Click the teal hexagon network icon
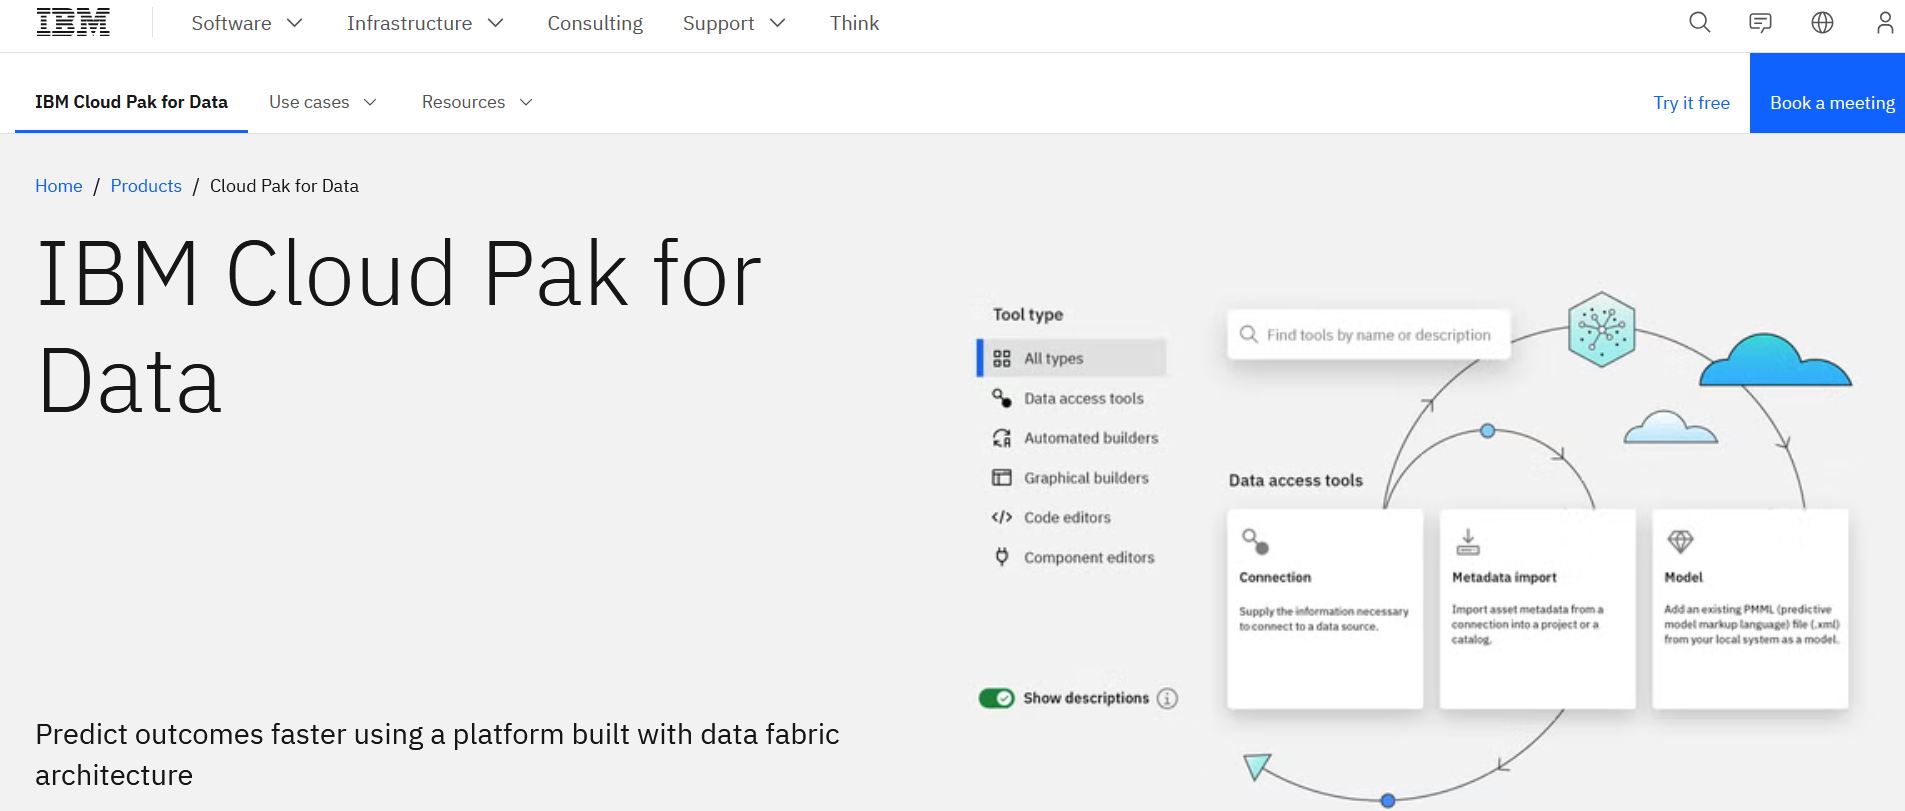The width and height of the screenshot is (1905, 811). [1601, 329]
